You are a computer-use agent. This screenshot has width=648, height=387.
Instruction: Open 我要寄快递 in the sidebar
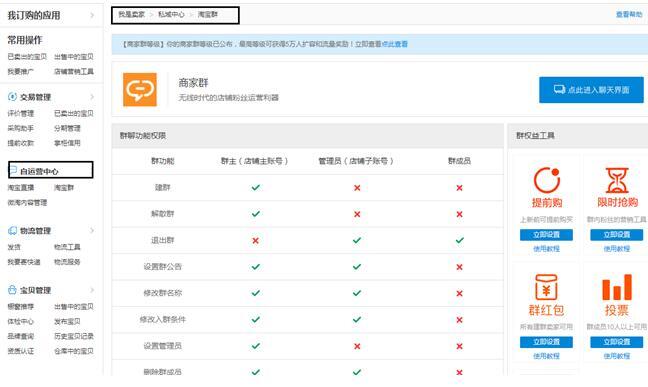pyautogui.click(x=24, y=262)
